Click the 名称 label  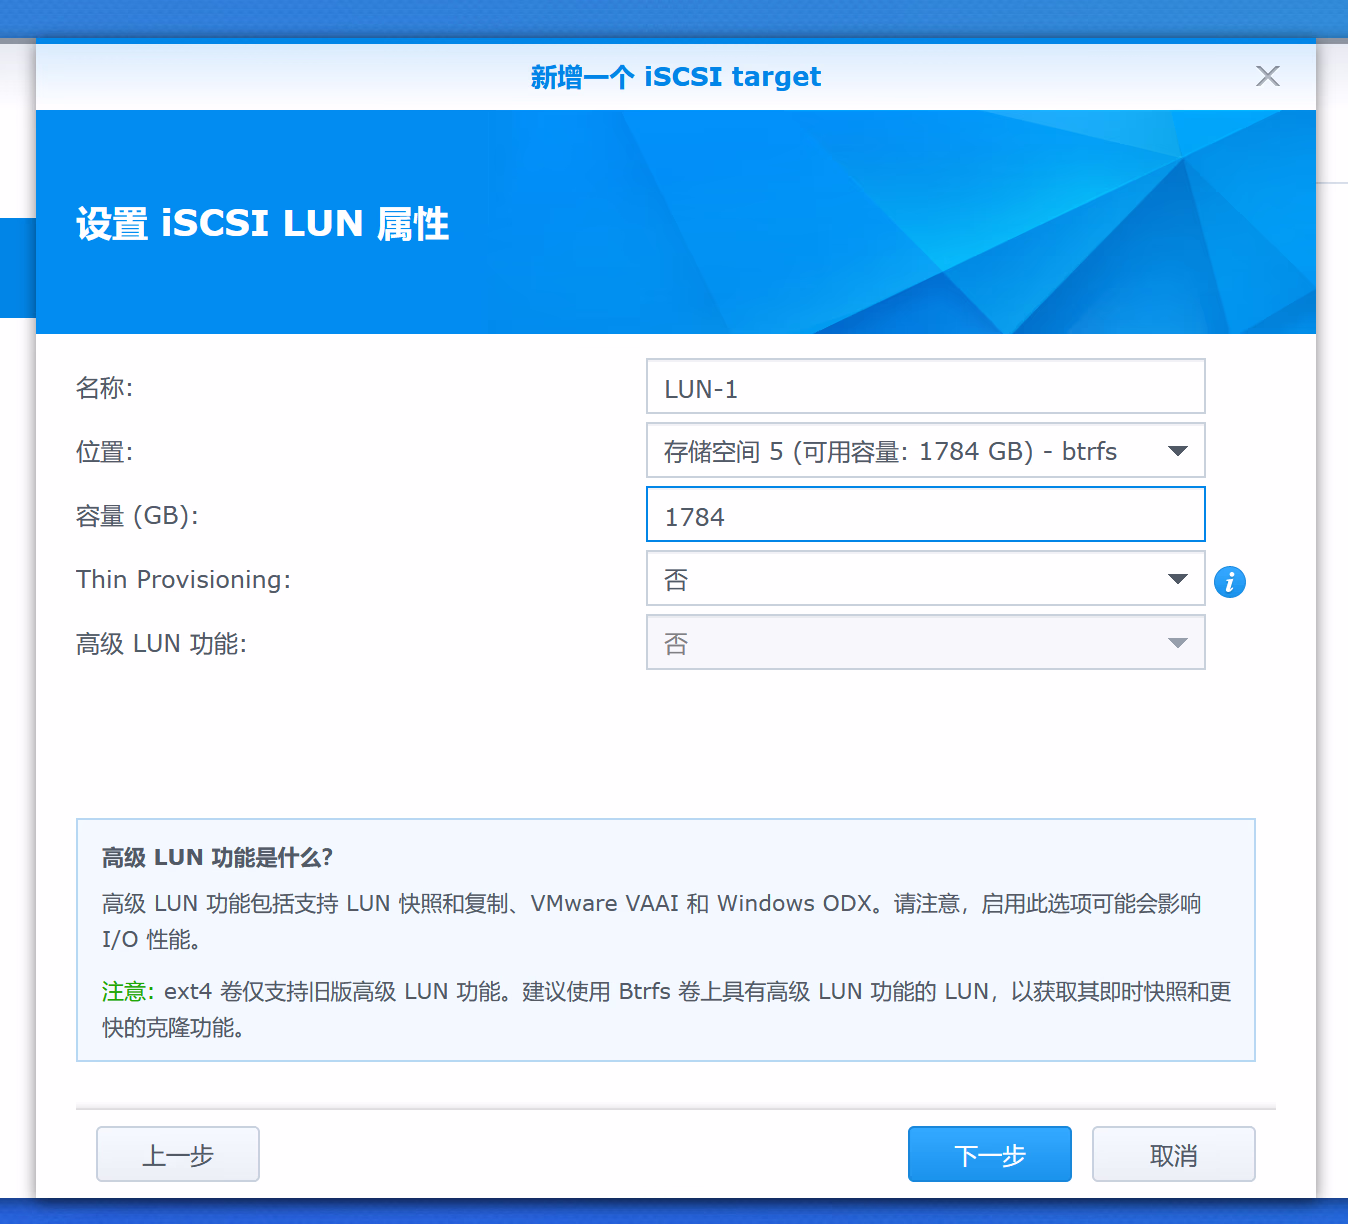[x=104, y=388]
